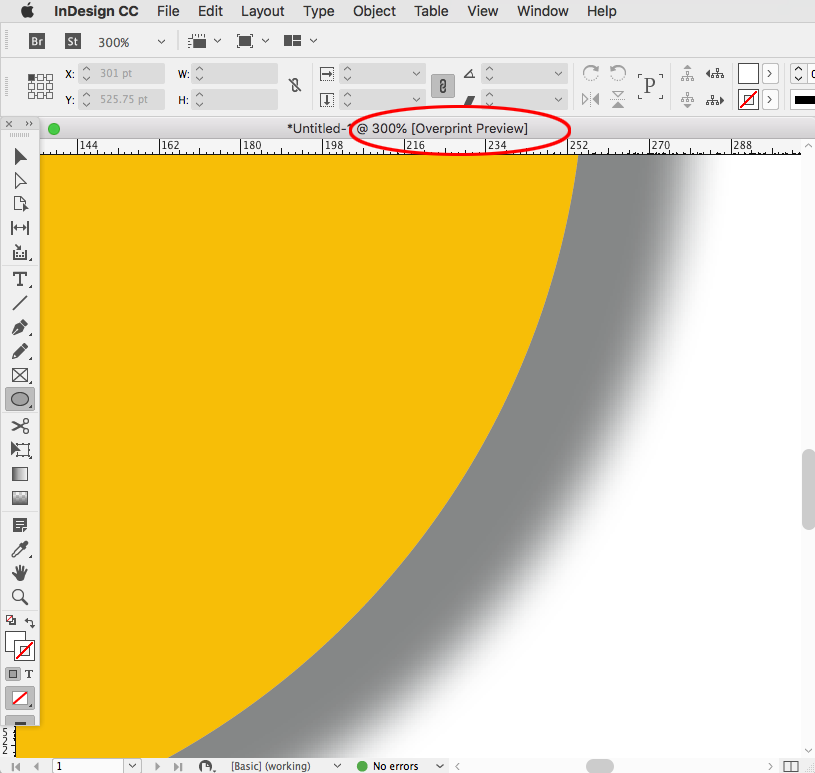Viewport: 815px width, 773px height.
Task: Select the Zoom tool
Action: click(20, 597)
